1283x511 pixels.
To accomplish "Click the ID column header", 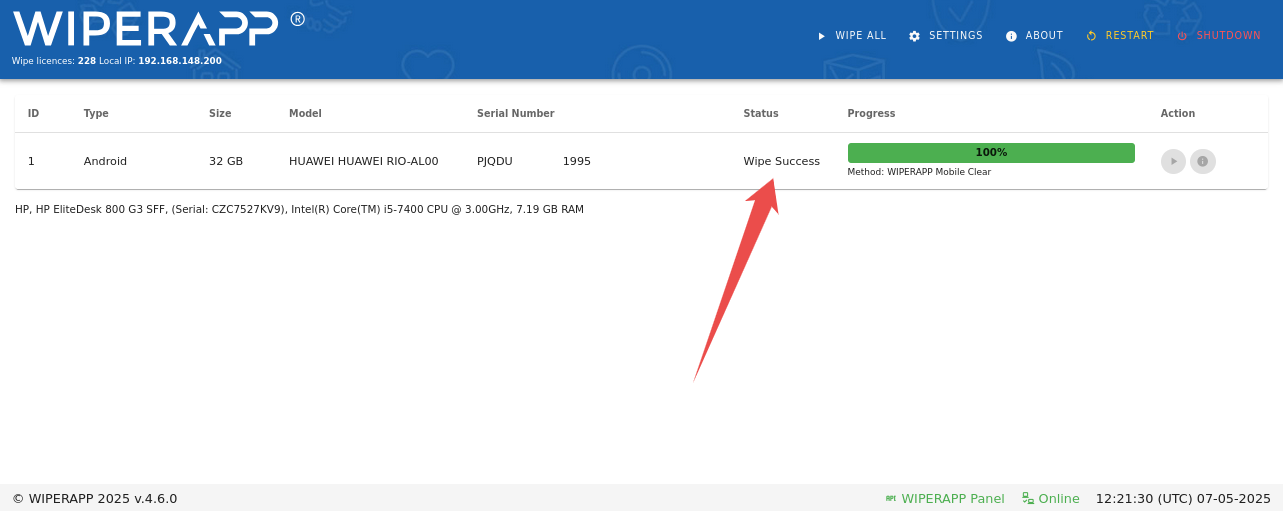I will click(33, 114).
